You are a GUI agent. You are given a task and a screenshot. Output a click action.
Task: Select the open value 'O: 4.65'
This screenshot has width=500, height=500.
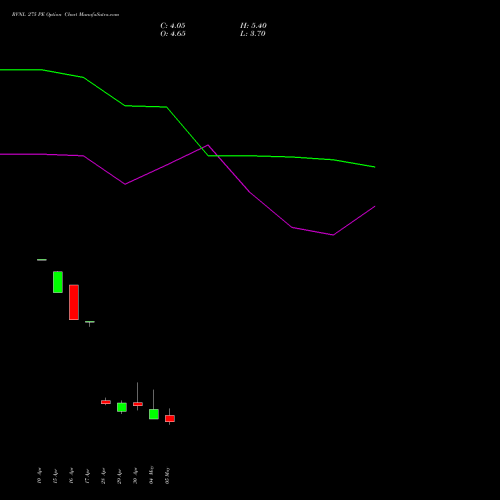173,34
